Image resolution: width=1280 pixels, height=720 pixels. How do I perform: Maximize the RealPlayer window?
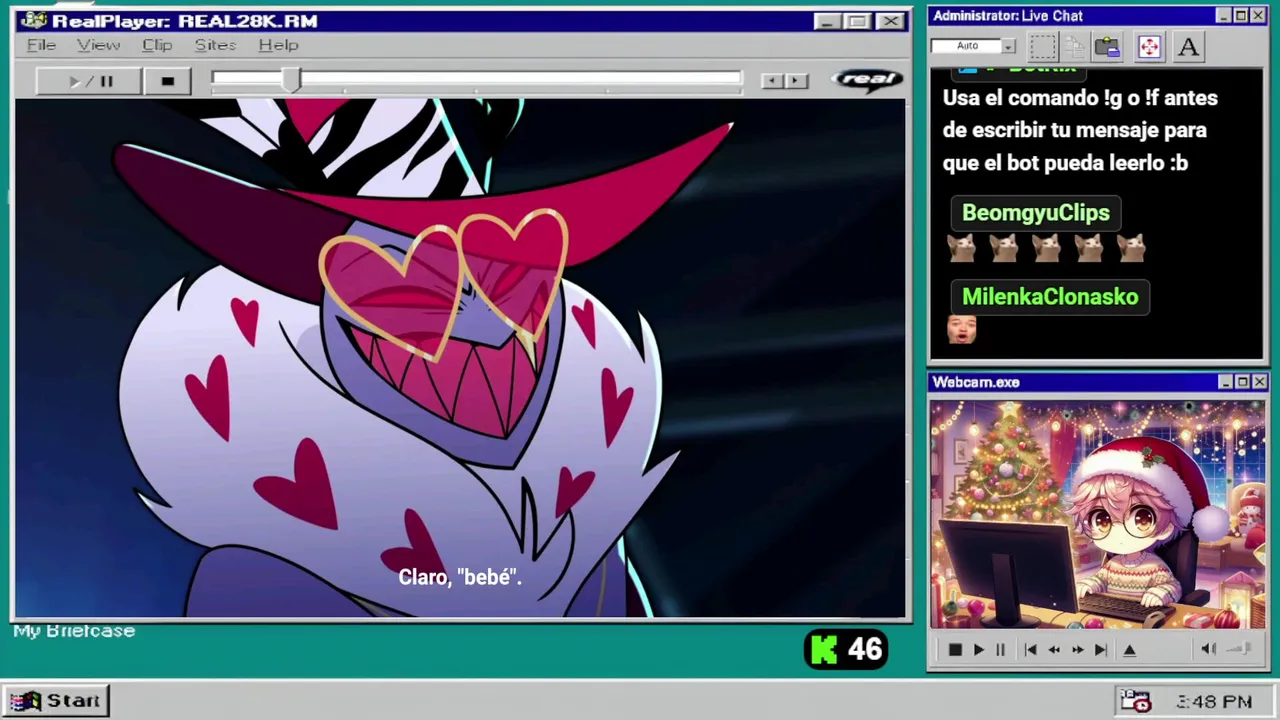(x=858, y=21)
